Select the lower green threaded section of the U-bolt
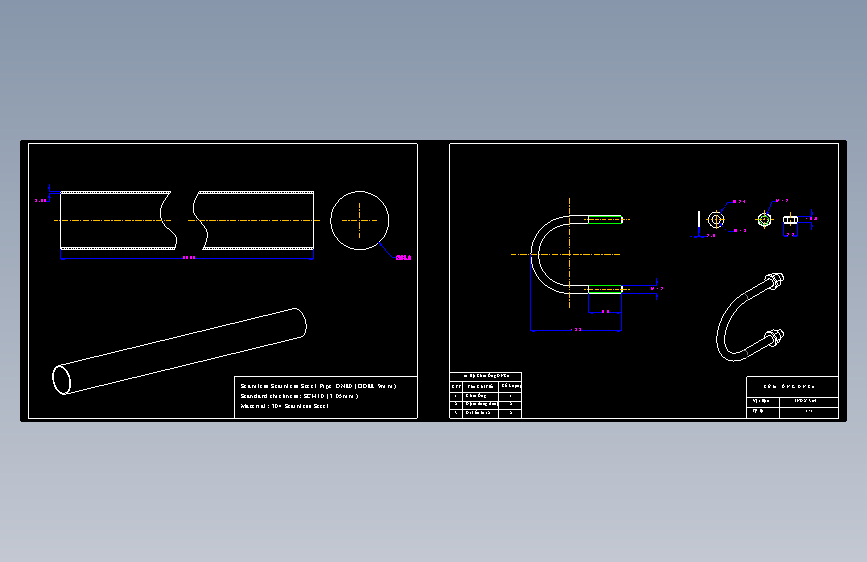 [605, 289]
